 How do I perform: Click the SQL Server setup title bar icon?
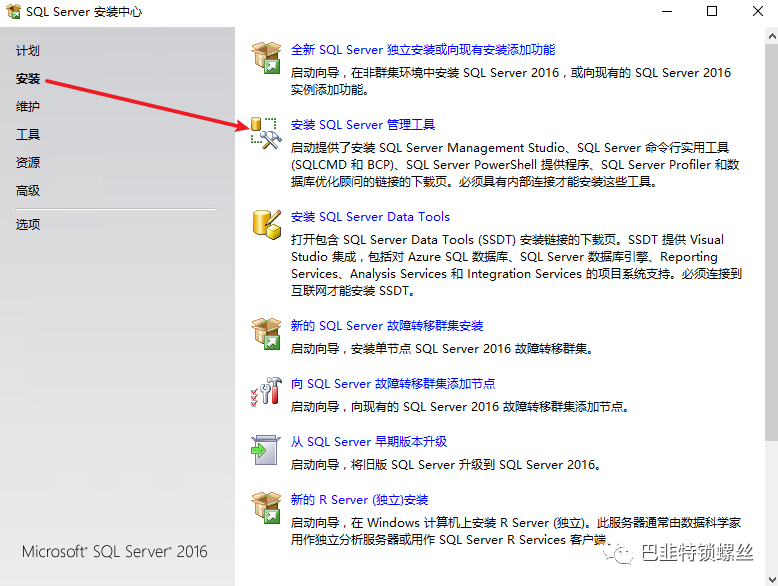coord(13,11)
